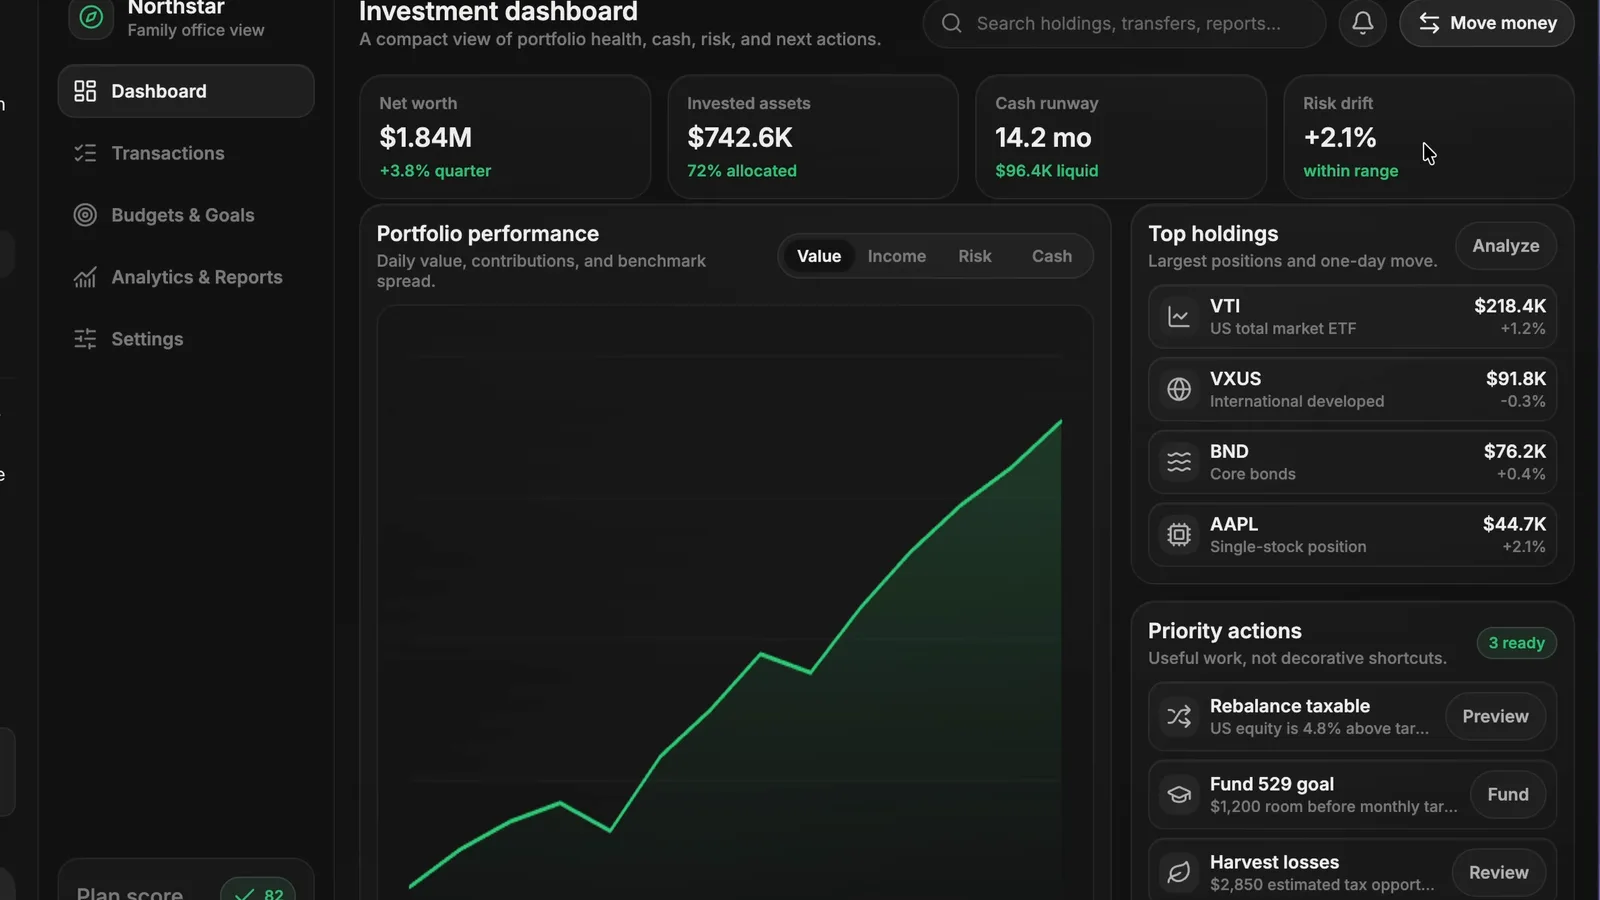Click the Cash runway 14.2 mo value
Image resolution: width=1600 pixels, height=900 pixels.
coord(1043,137)
